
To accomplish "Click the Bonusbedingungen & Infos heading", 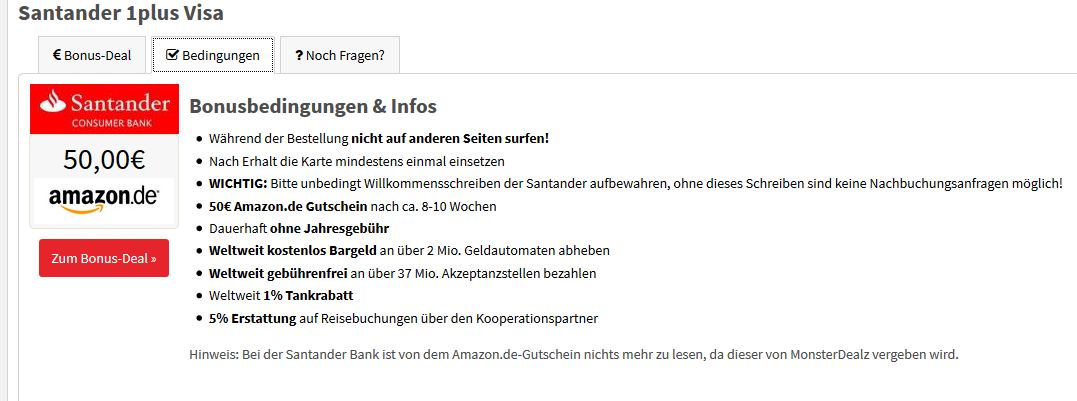I will coord(313,106).
